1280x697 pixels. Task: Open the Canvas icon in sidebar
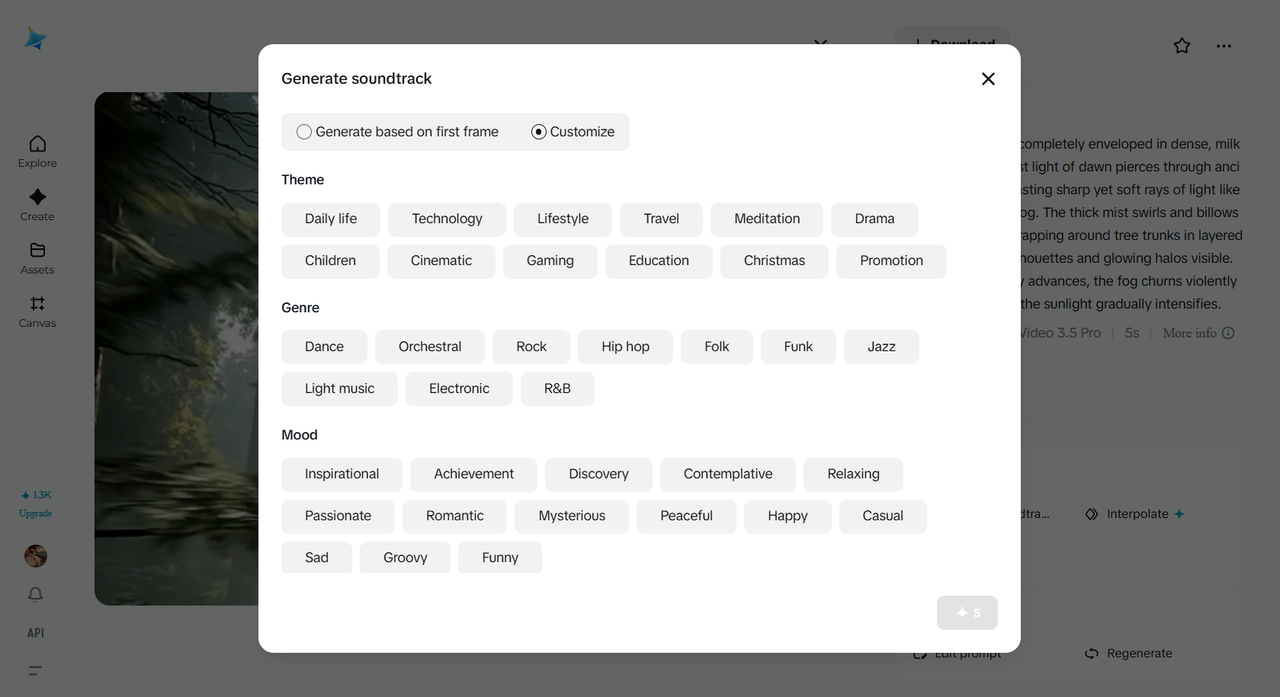37,310
